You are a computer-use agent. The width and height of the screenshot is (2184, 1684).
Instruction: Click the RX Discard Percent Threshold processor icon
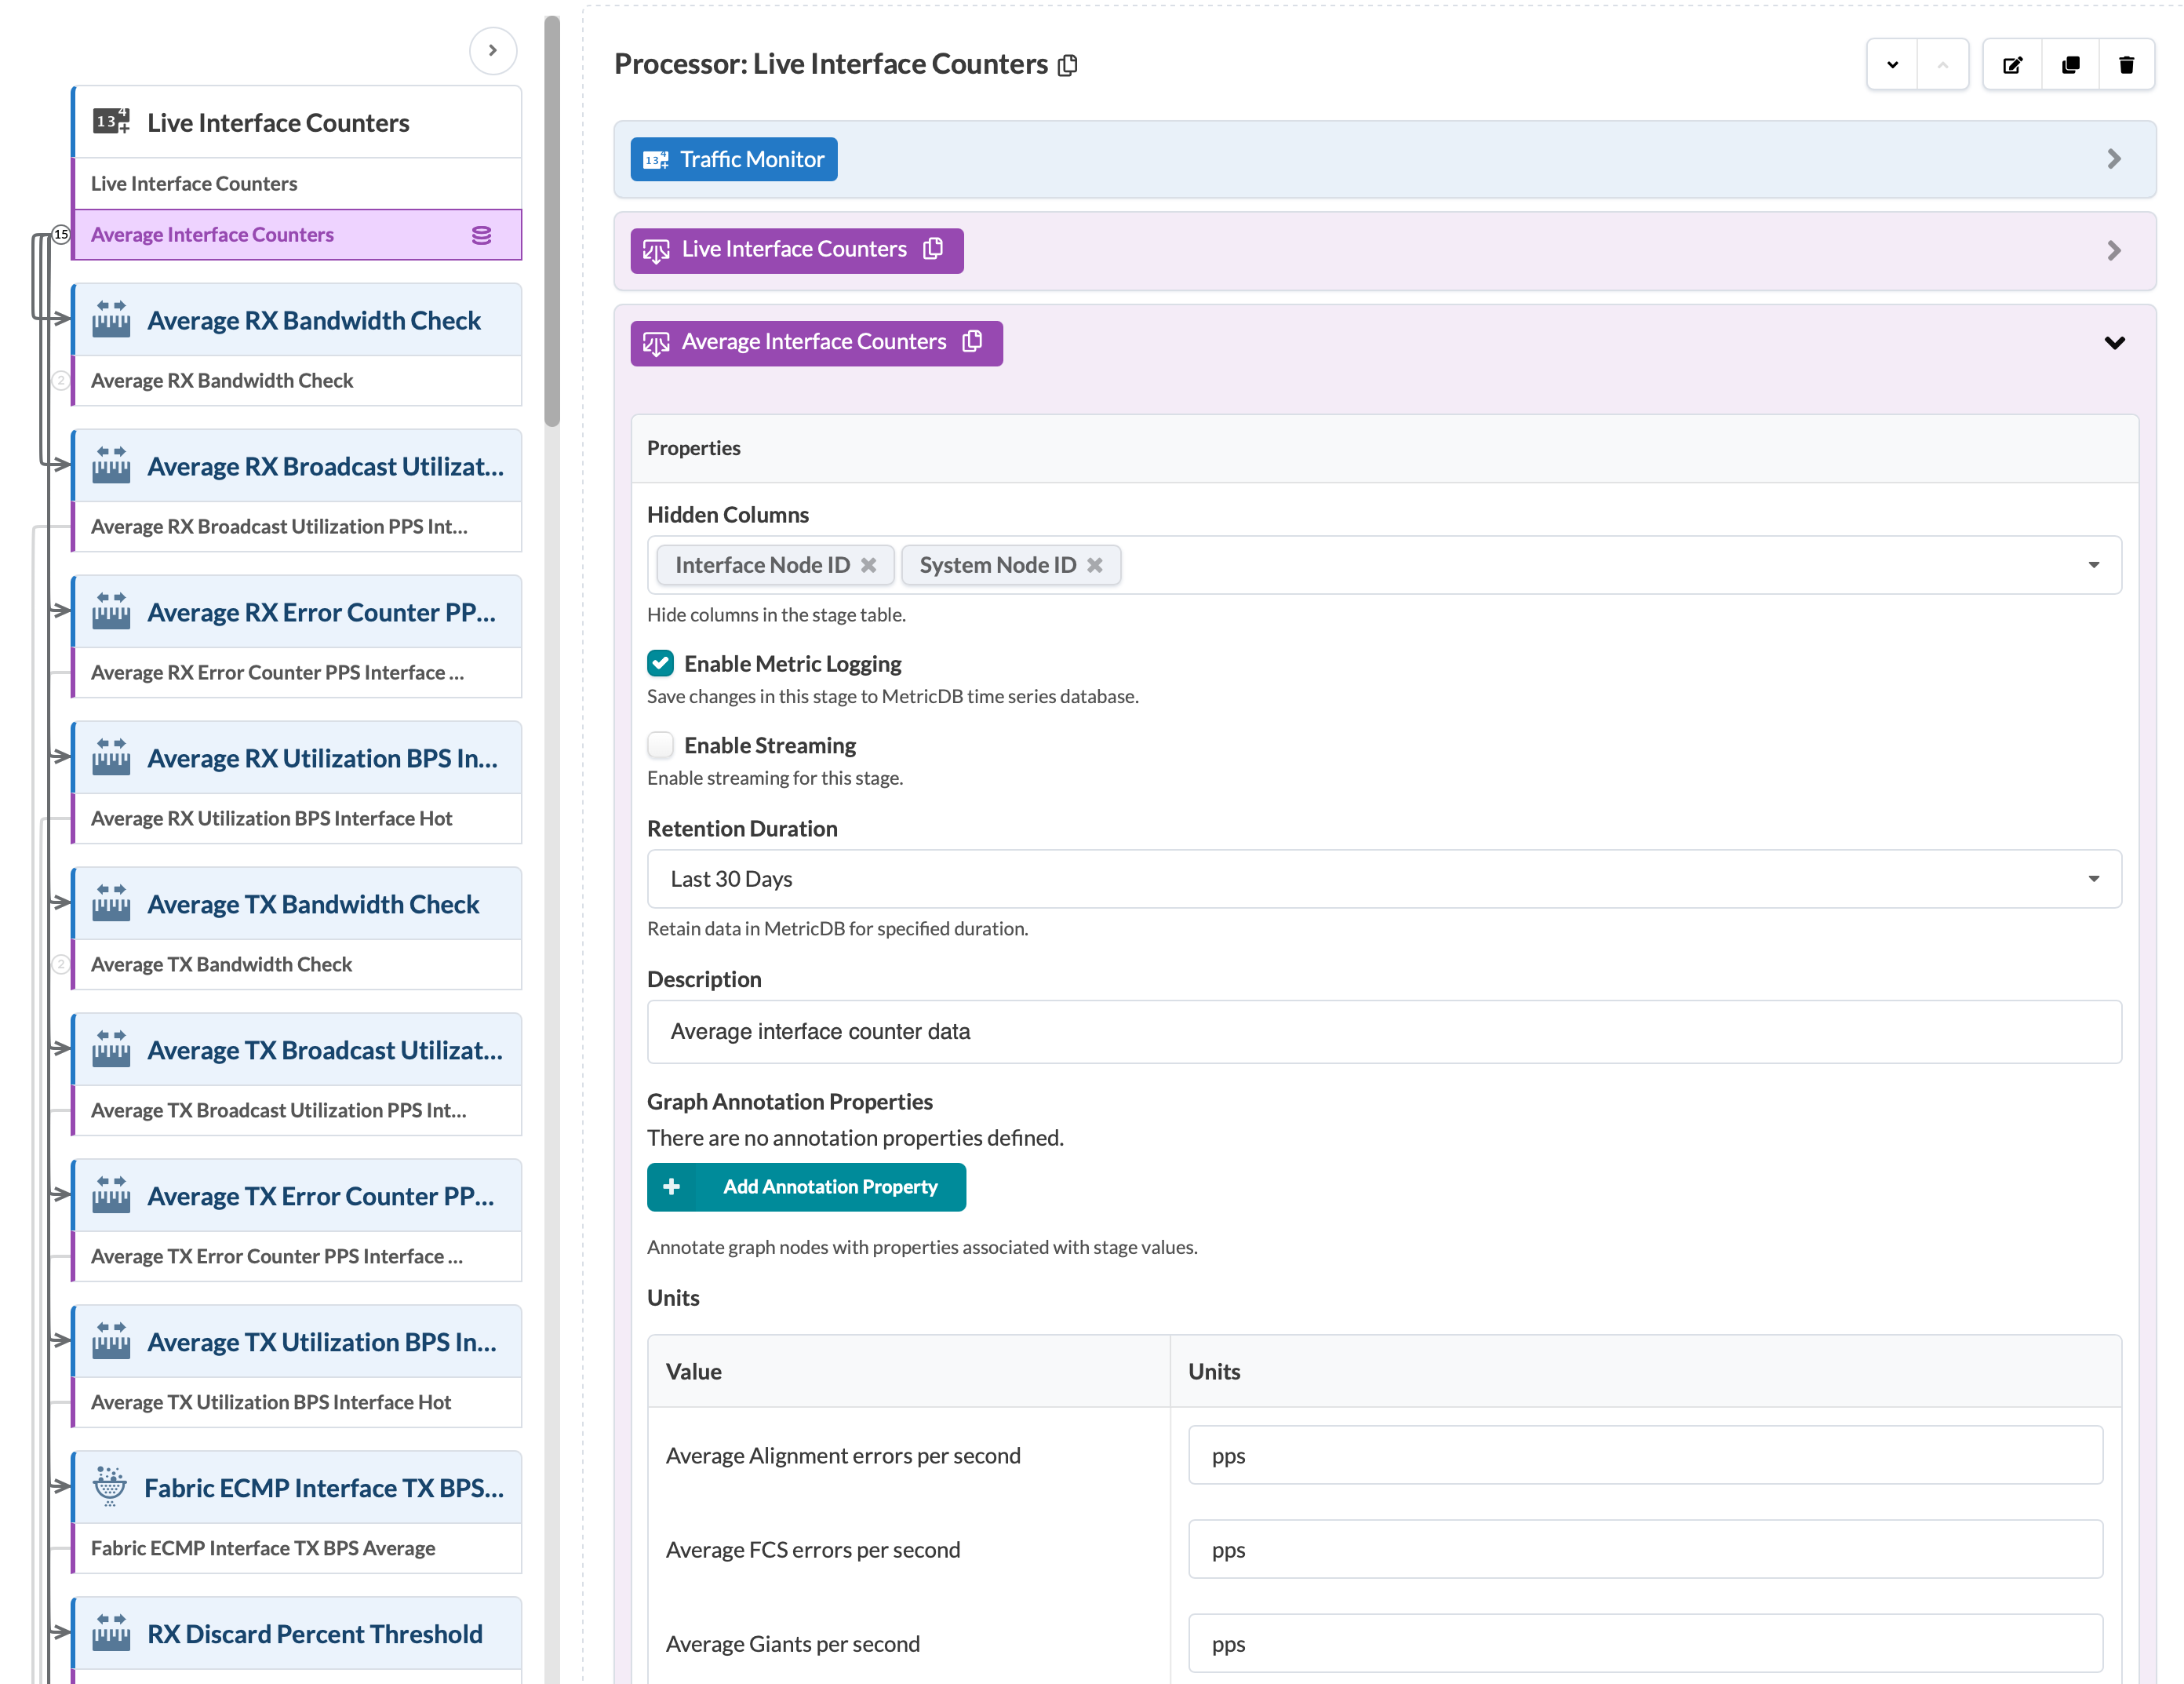coord(111,1634)
